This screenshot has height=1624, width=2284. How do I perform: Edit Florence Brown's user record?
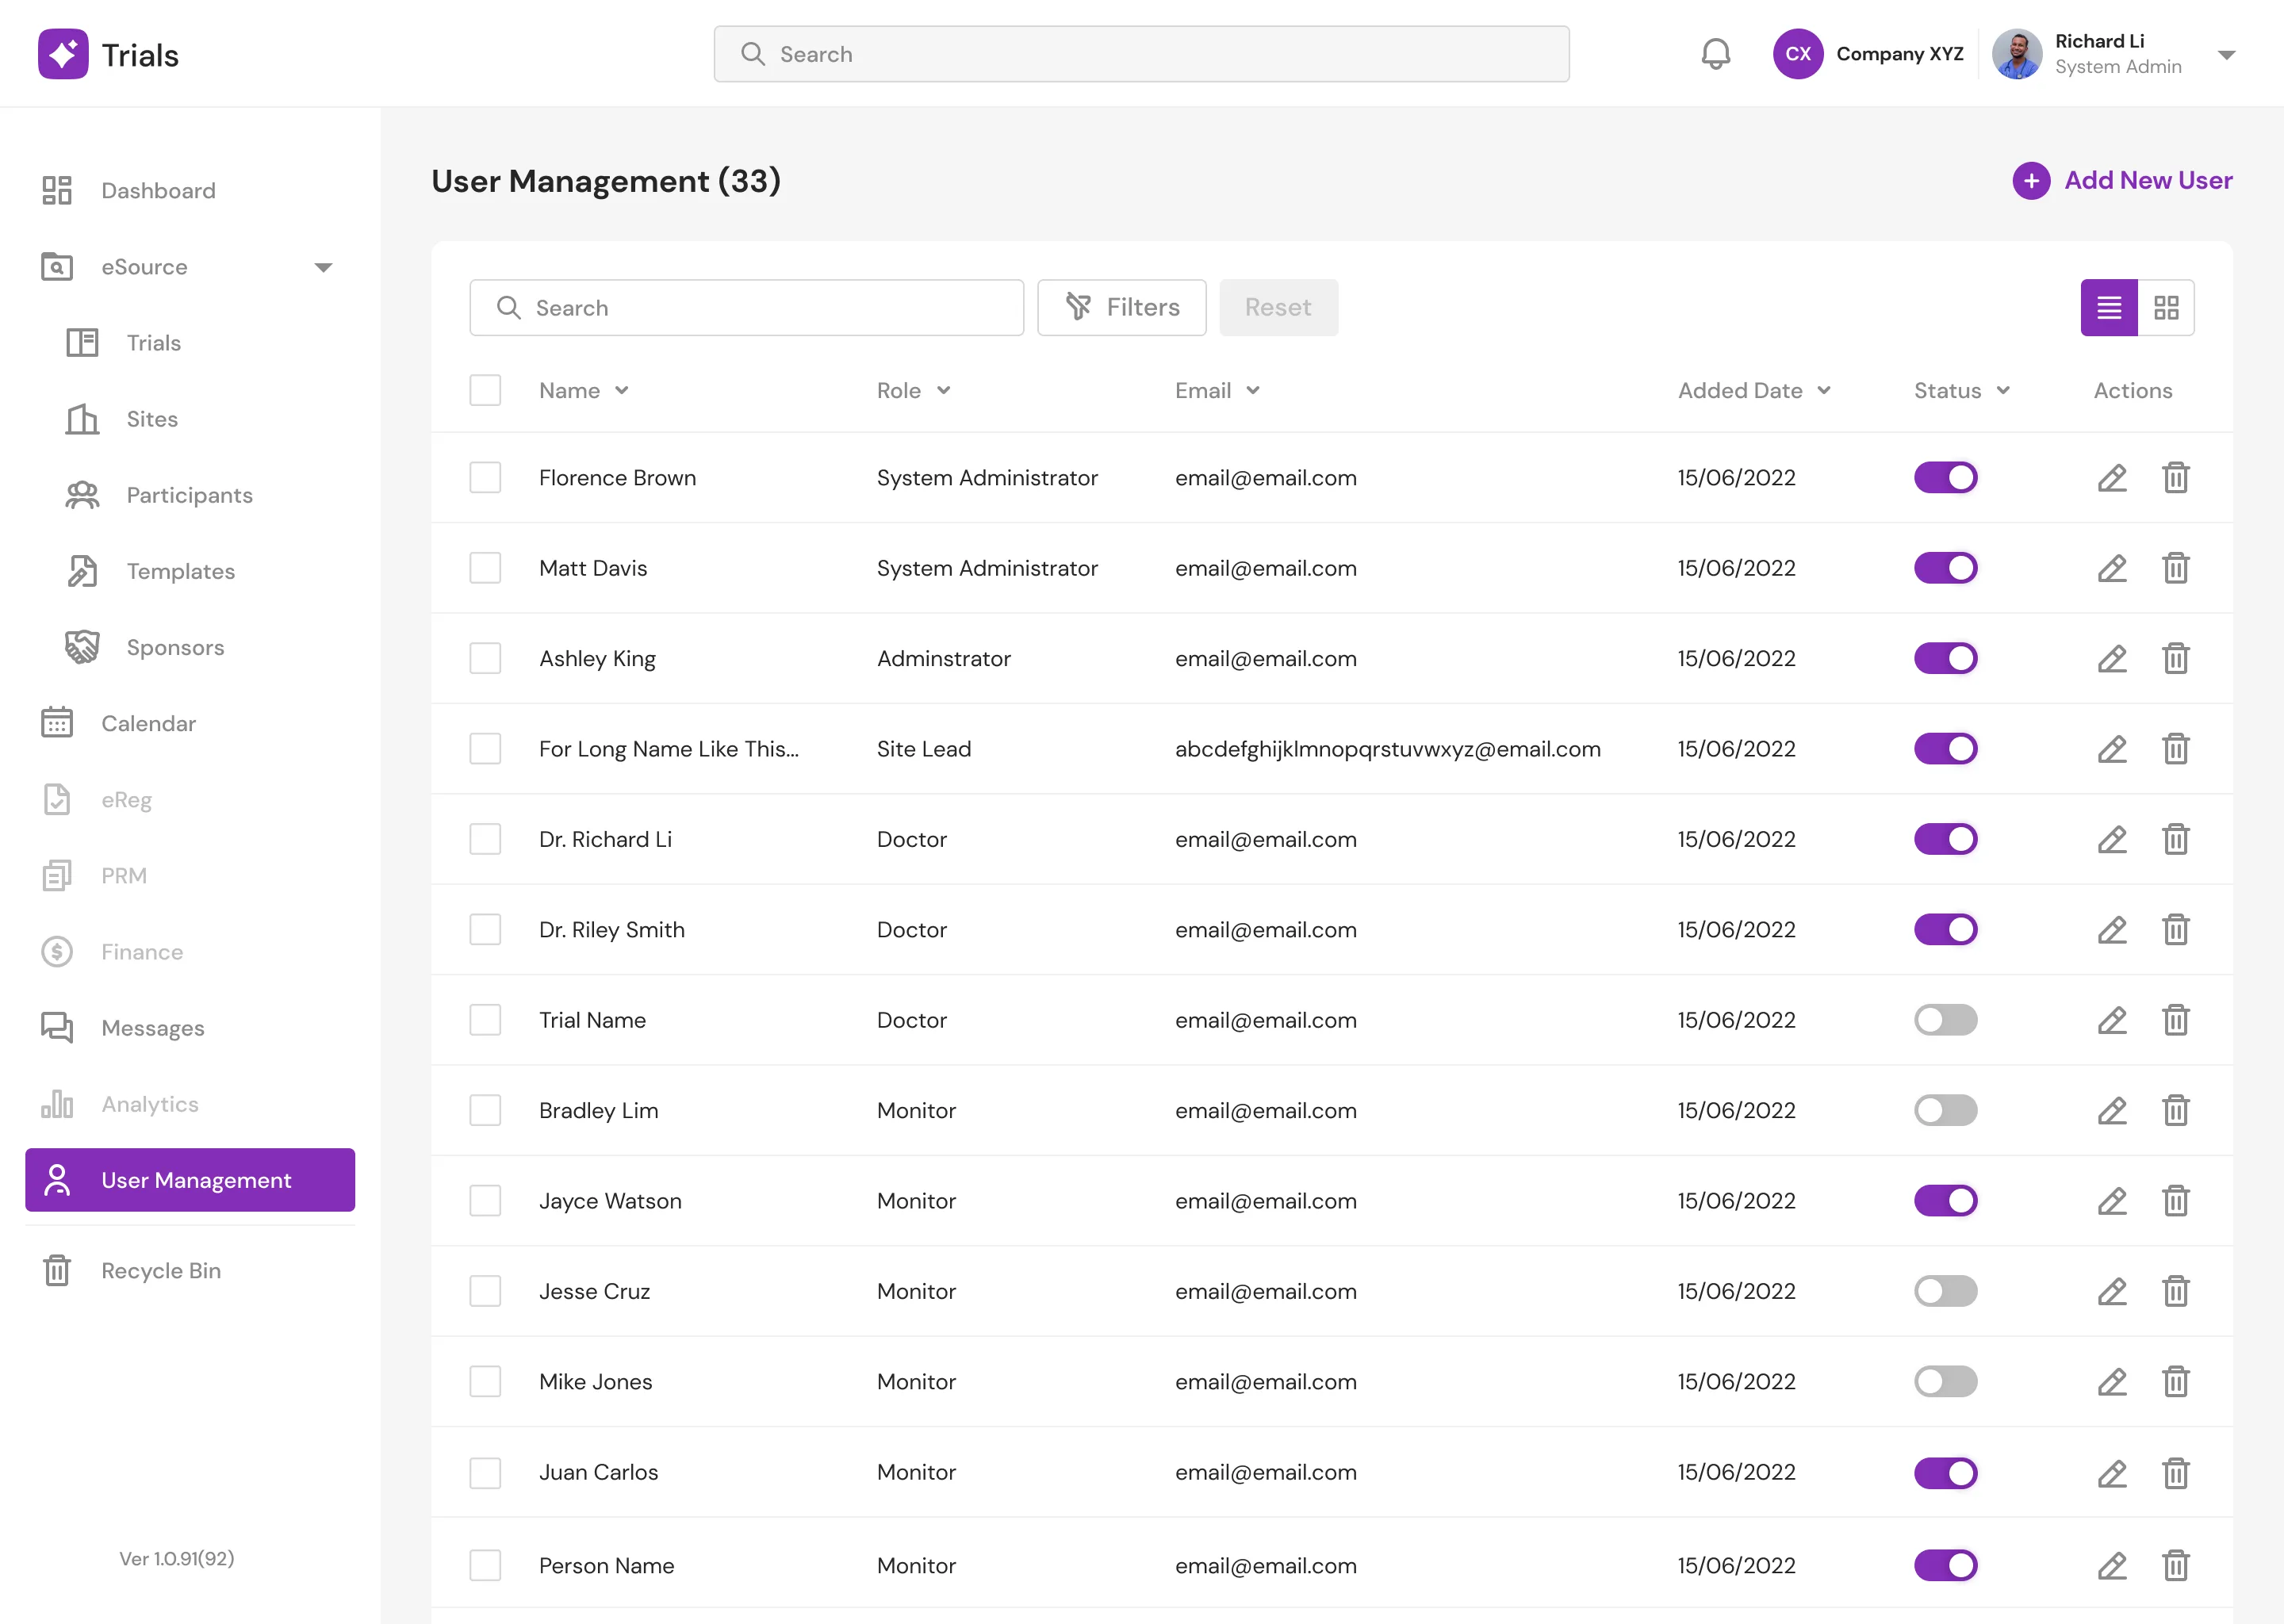[x=2111, y=478]
